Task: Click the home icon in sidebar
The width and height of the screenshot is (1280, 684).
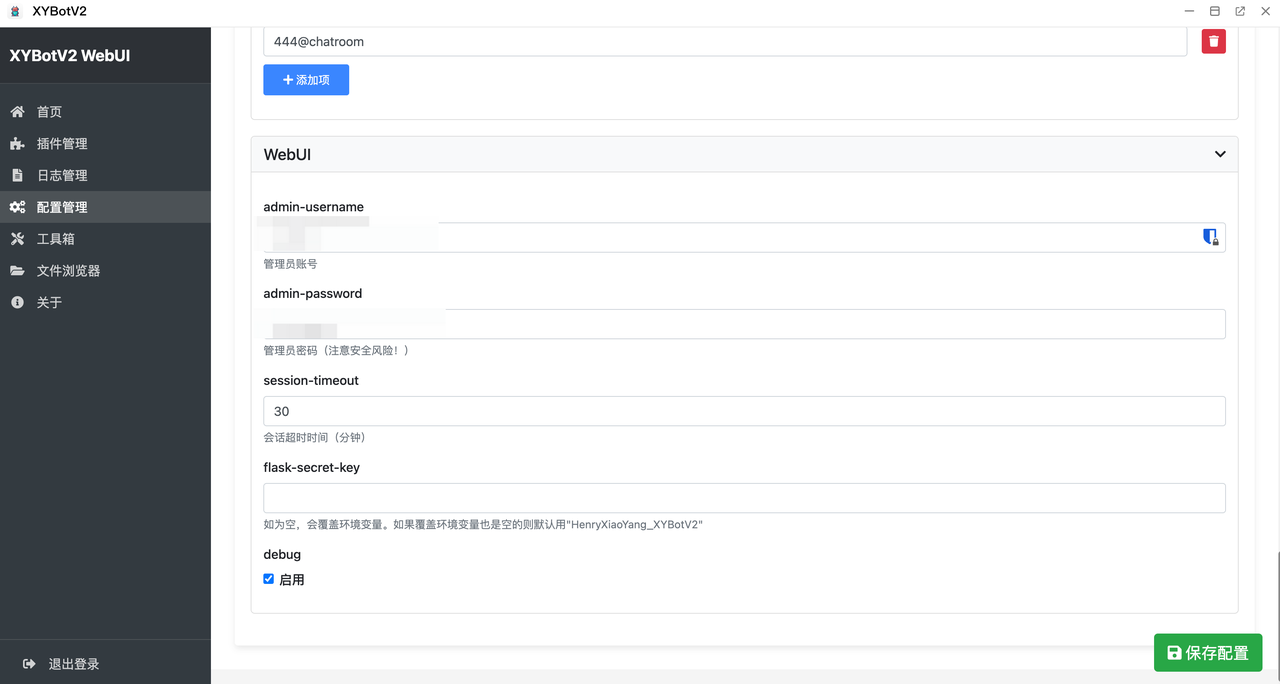Action: (x=17, y=112)
